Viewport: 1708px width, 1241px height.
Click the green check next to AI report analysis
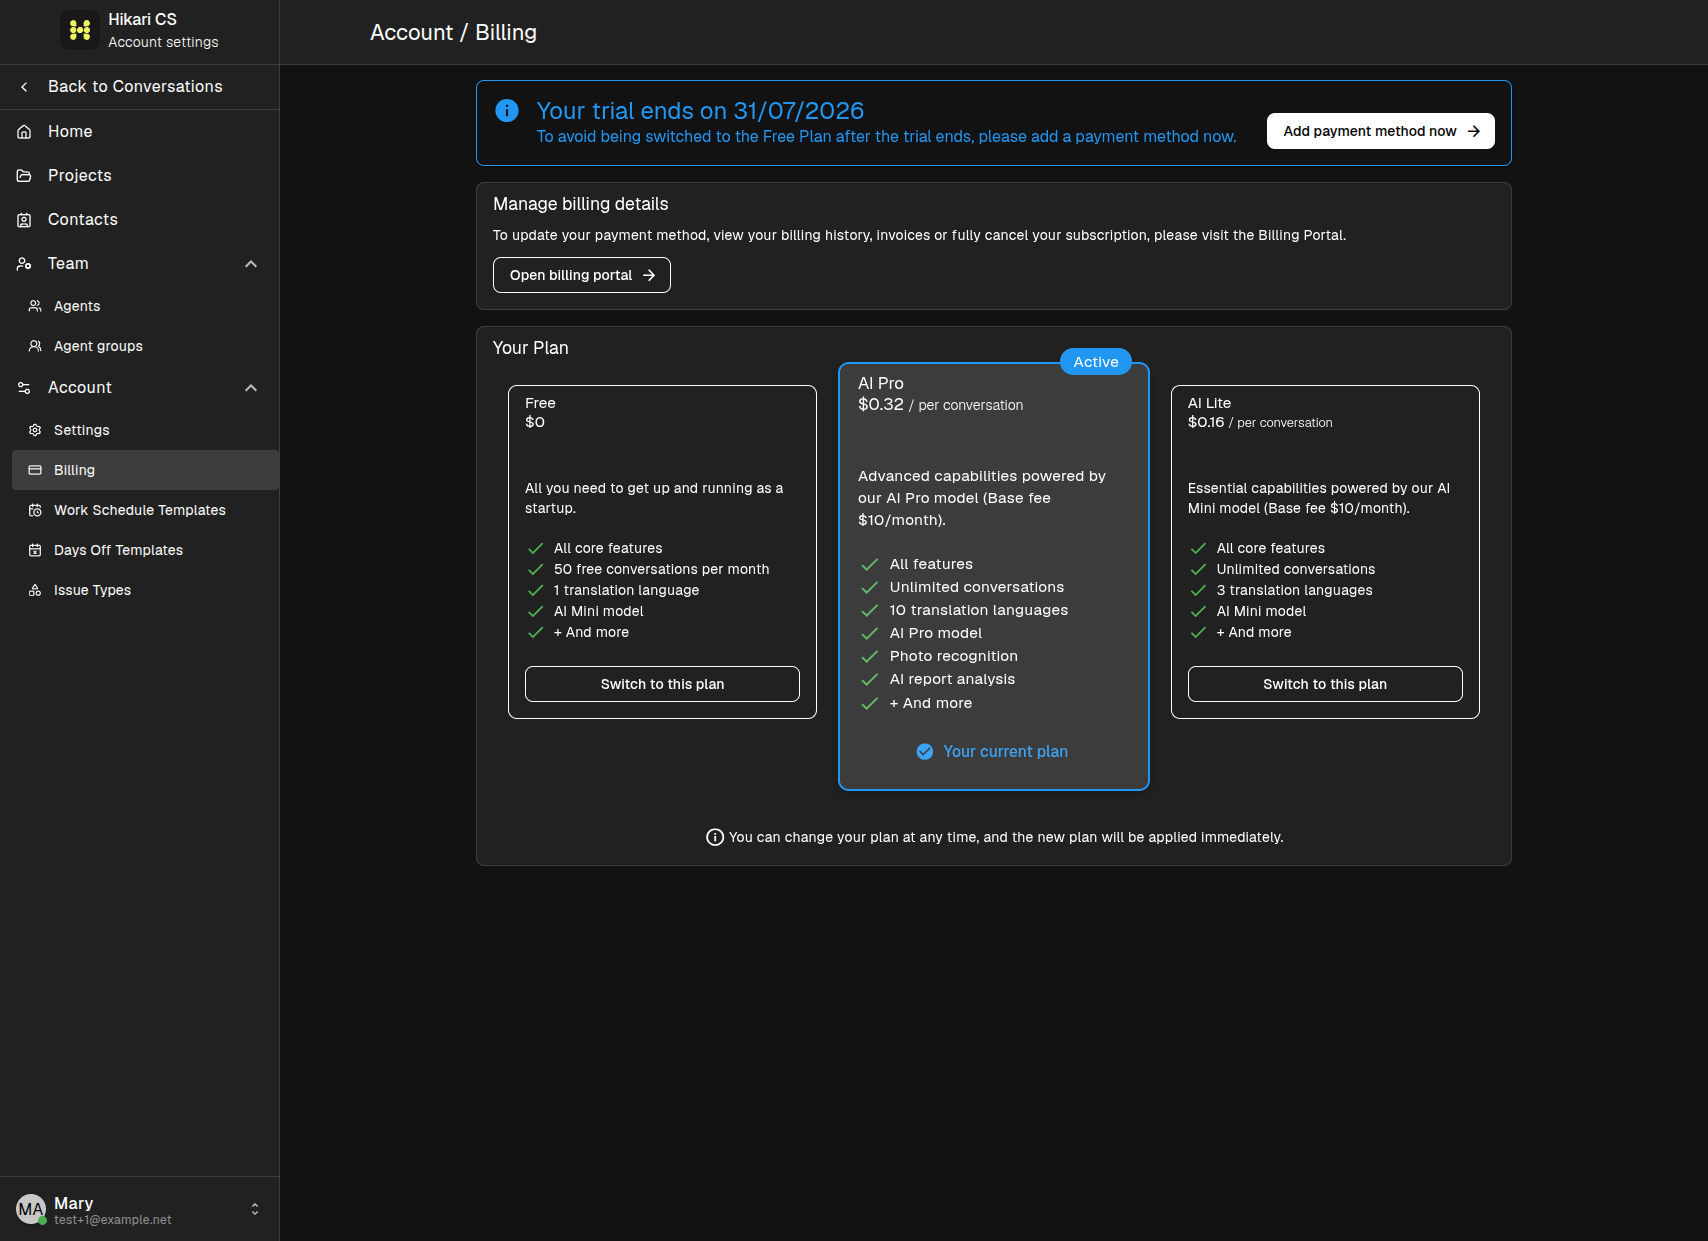(870, 680)
